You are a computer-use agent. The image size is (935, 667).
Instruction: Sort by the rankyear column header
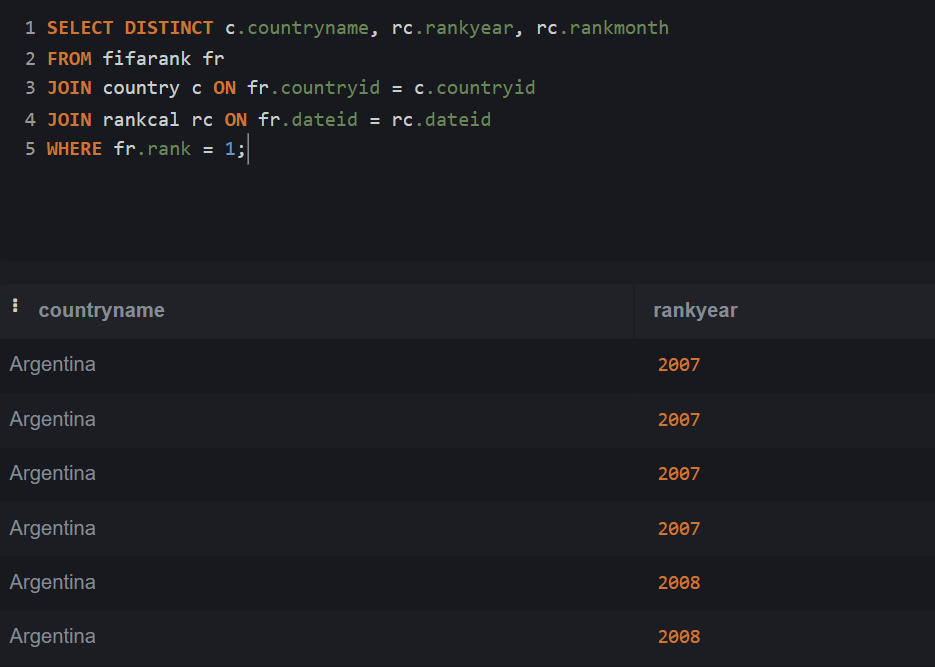[695, 310]
